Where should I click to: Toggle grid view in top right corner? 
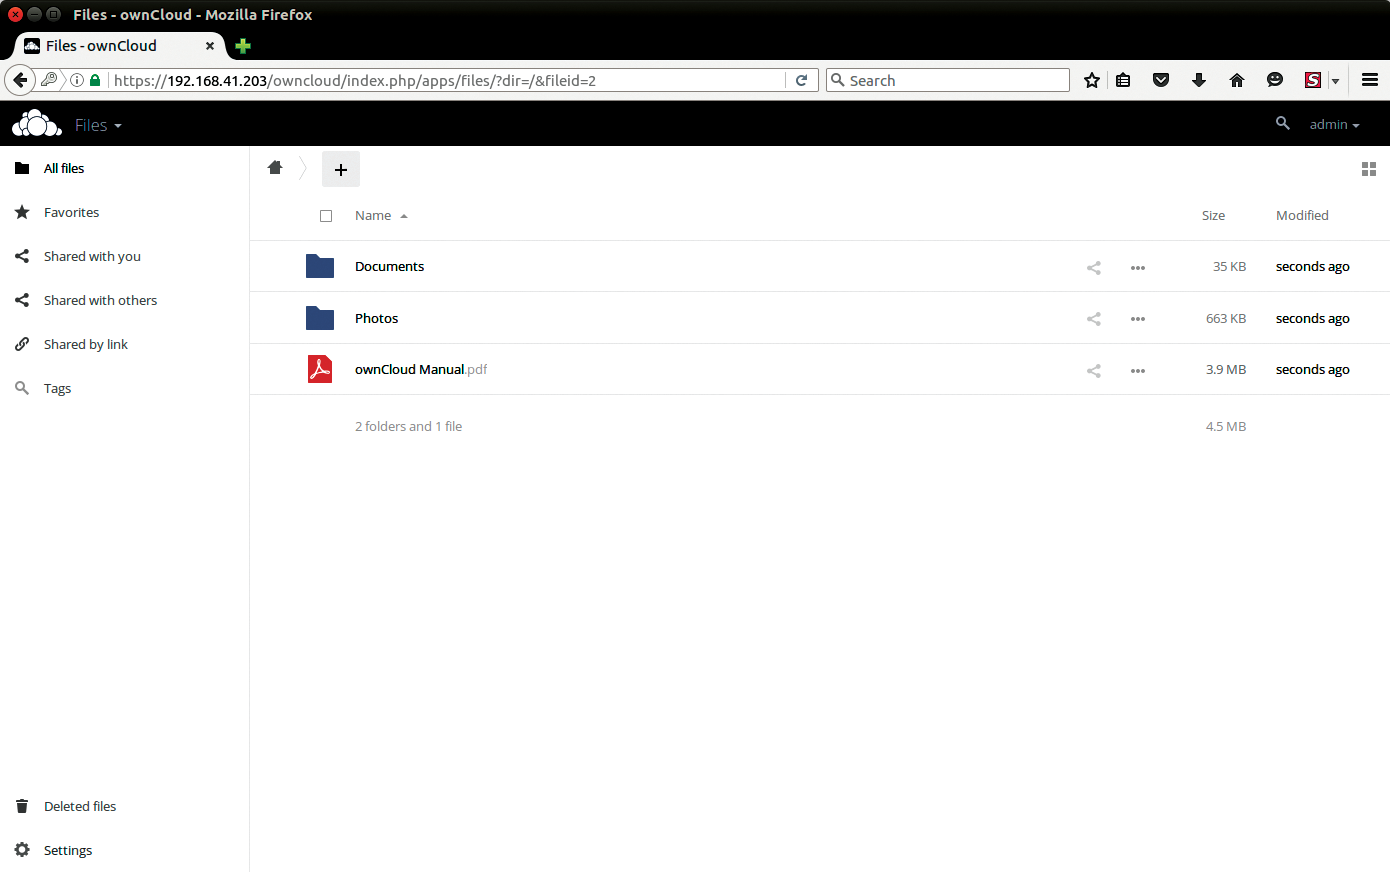(x=1369, y=169)
